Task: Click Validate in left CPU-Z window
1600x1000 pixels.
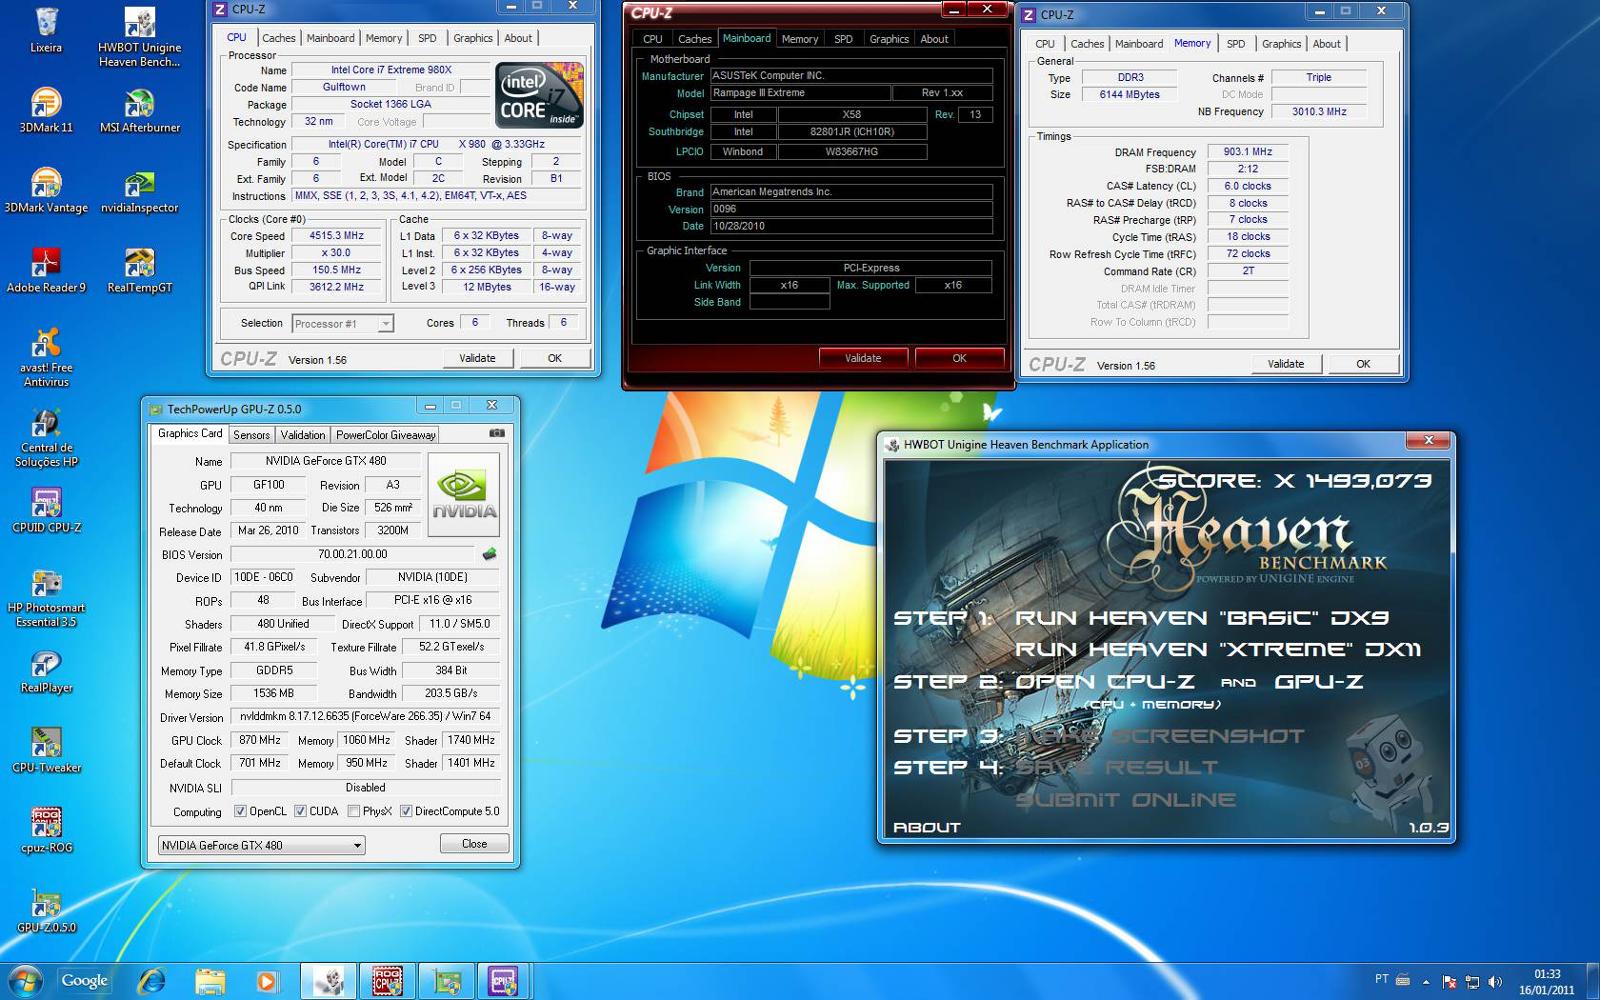Action: (477, 358)
